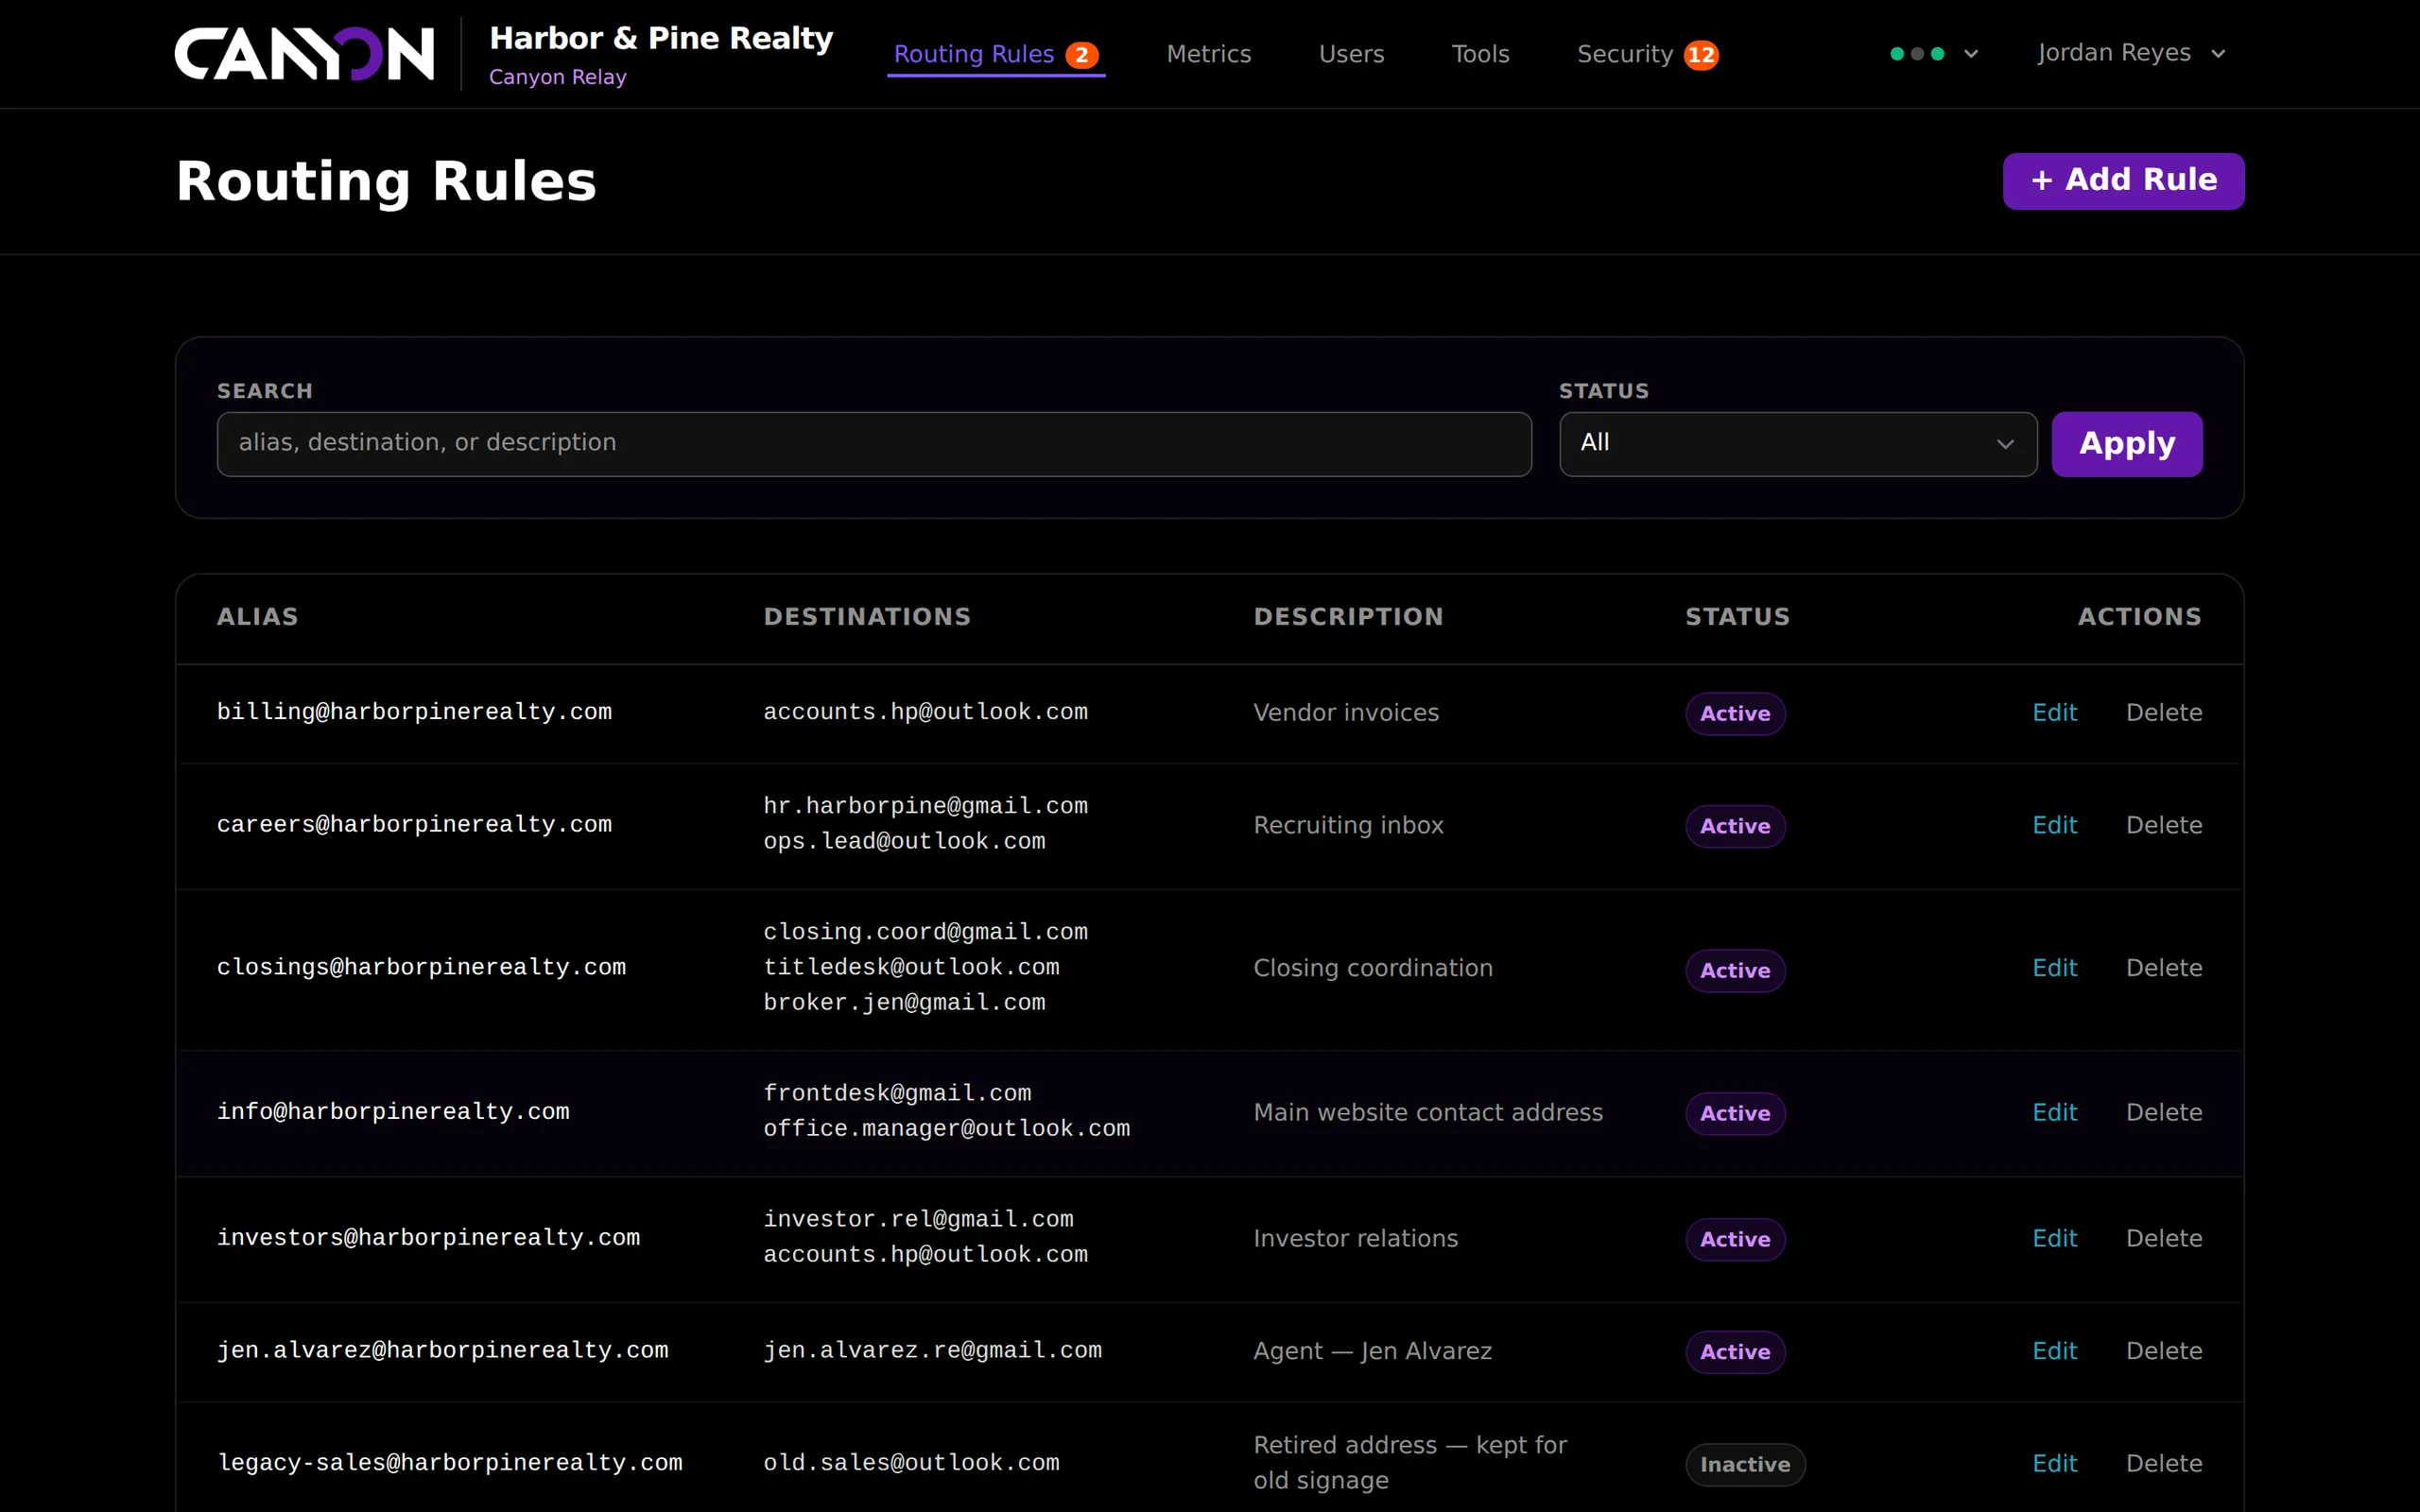Select alias careers@harborpinerealty.com
2420x1512 pixels.
click(414, 825)
